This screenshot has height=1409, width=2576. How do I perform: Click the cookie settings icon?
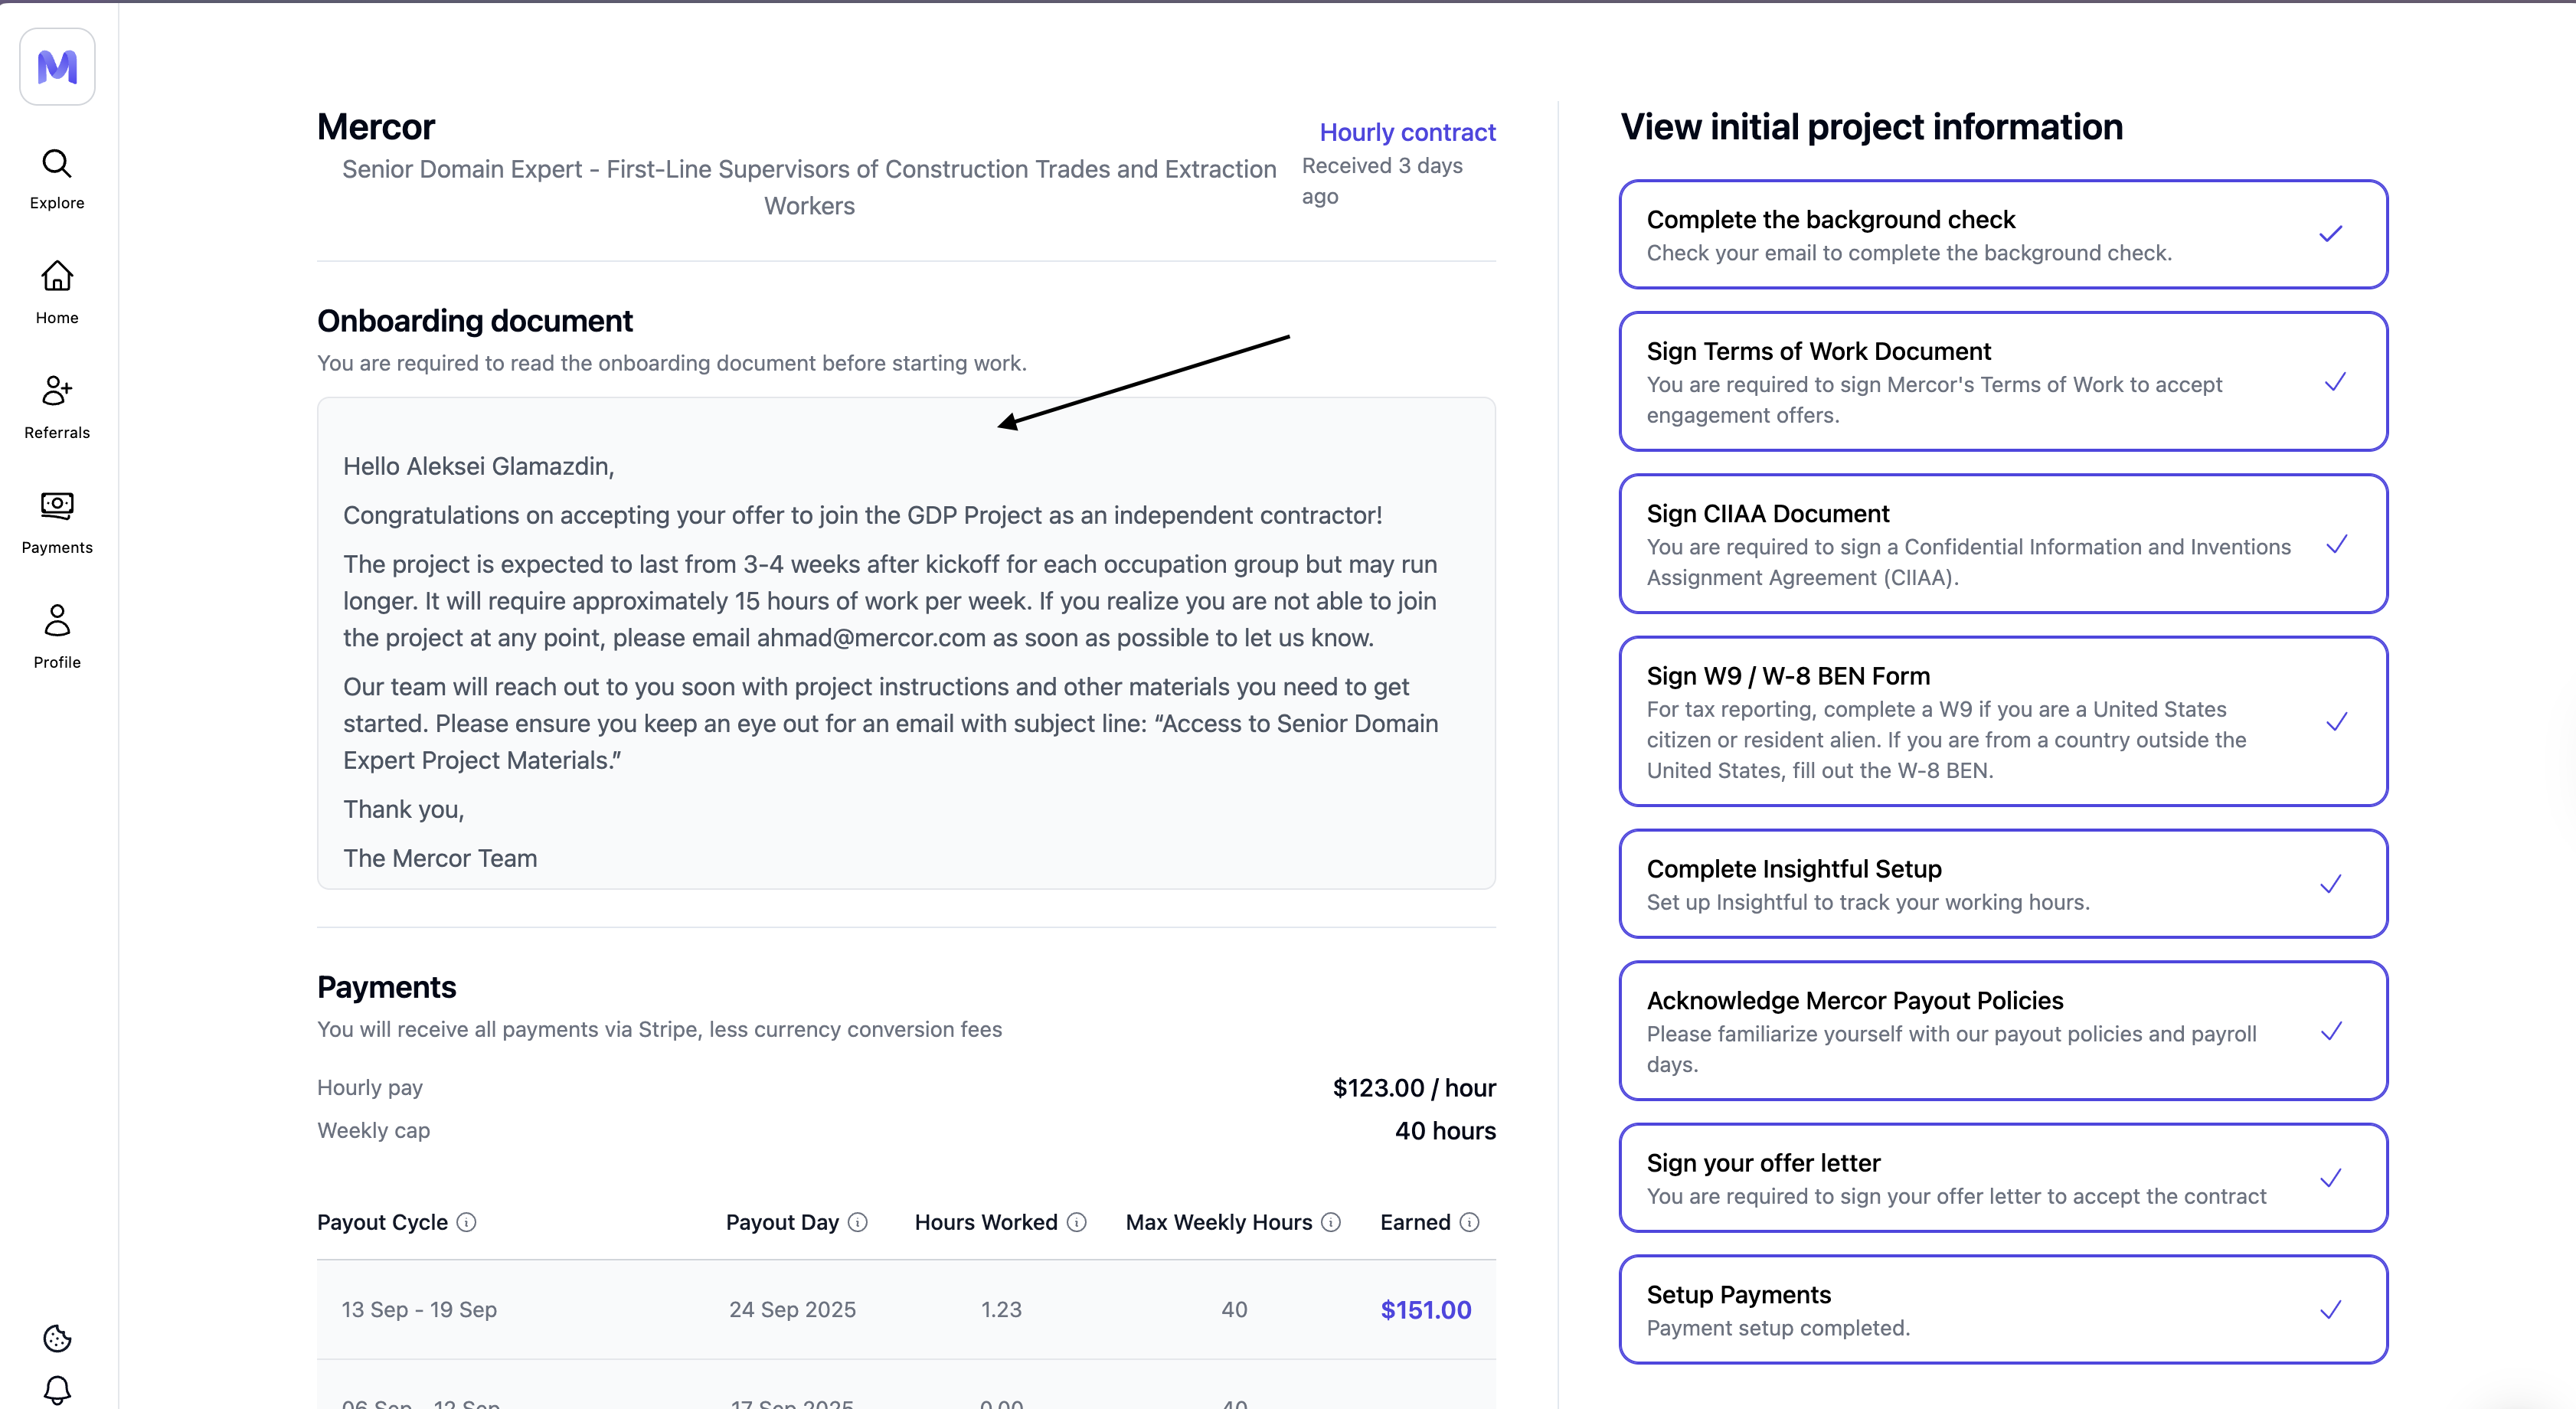click(57, 1338)
